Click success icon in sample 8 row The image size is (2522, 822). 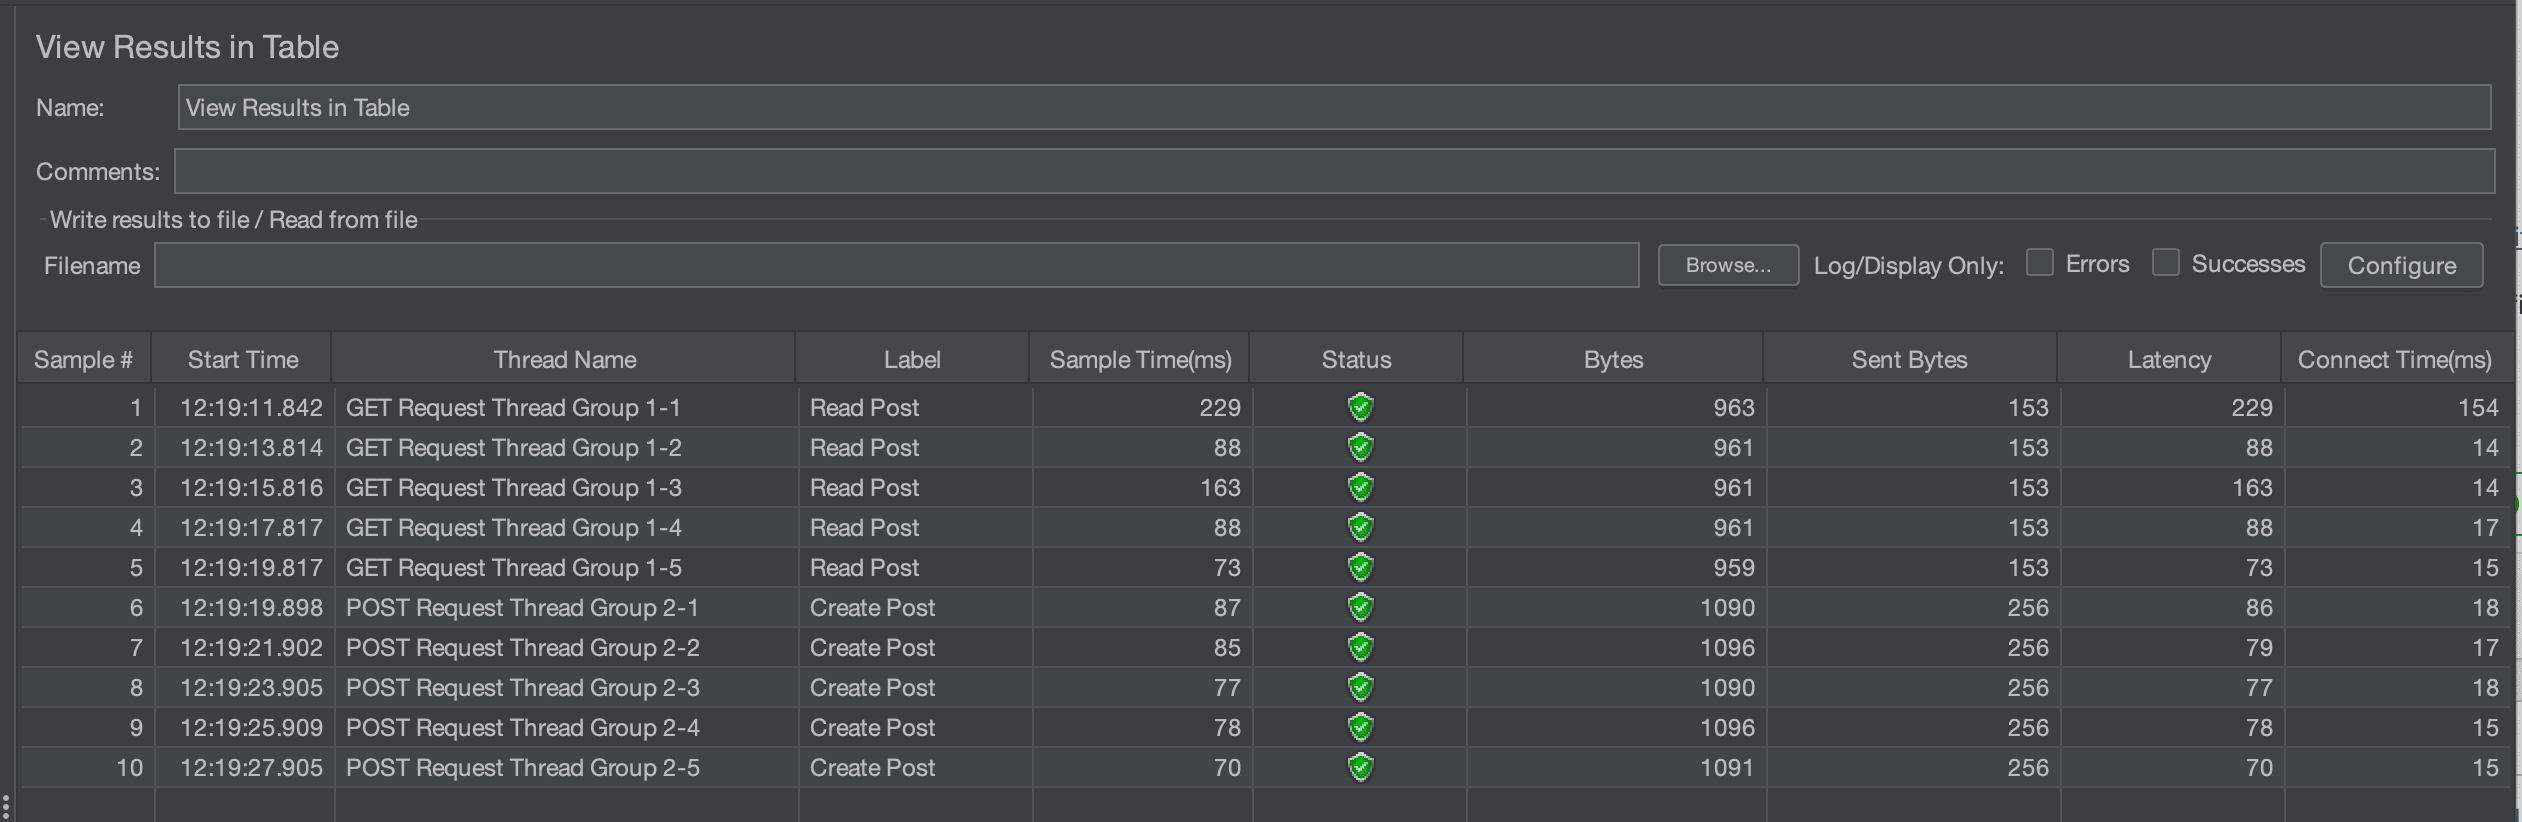point(1360,687)
